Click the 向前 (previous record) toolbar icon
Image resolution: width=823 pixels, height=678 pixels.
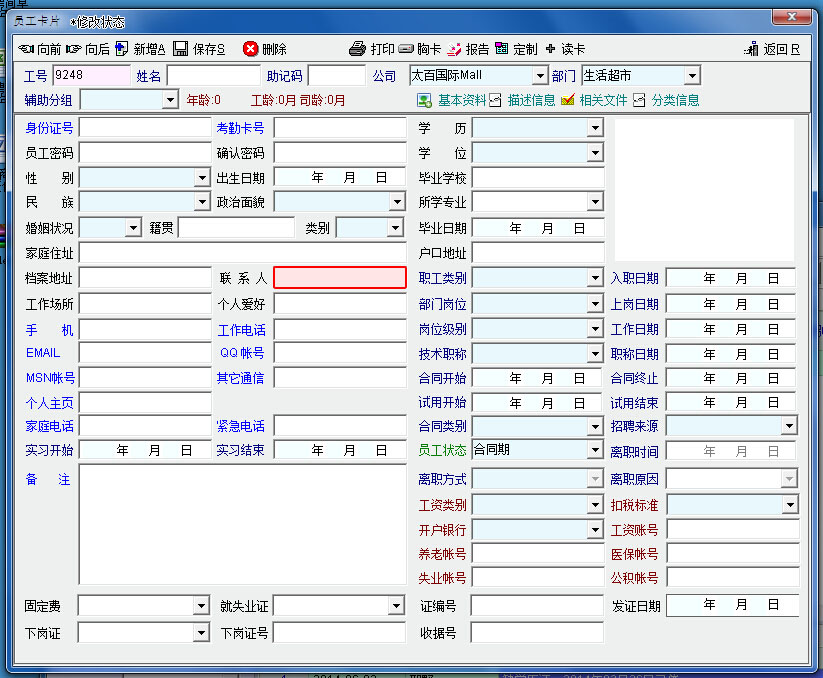click(27, 49)
